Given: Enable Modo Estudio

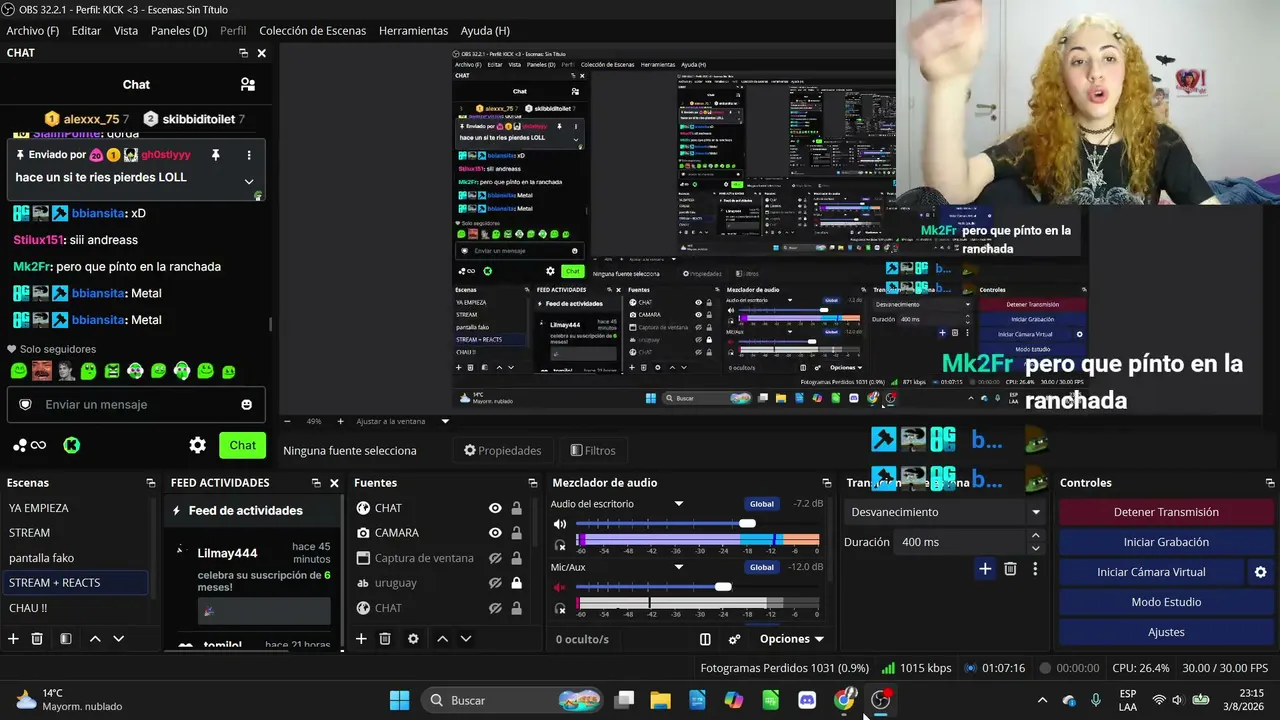Looking at the screenshot, I should [x=1166, y=602].
